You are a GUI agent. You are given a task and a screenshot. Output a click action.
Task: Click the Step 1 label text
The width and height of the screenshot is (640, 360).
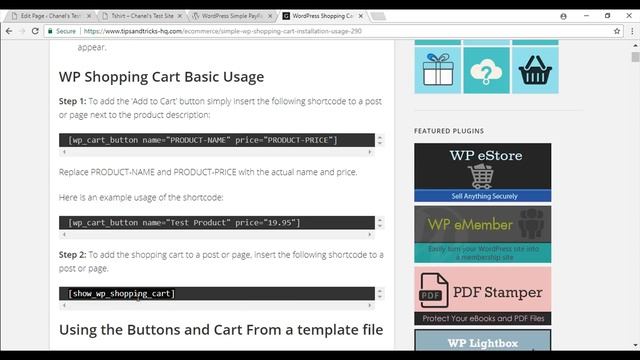72,101
